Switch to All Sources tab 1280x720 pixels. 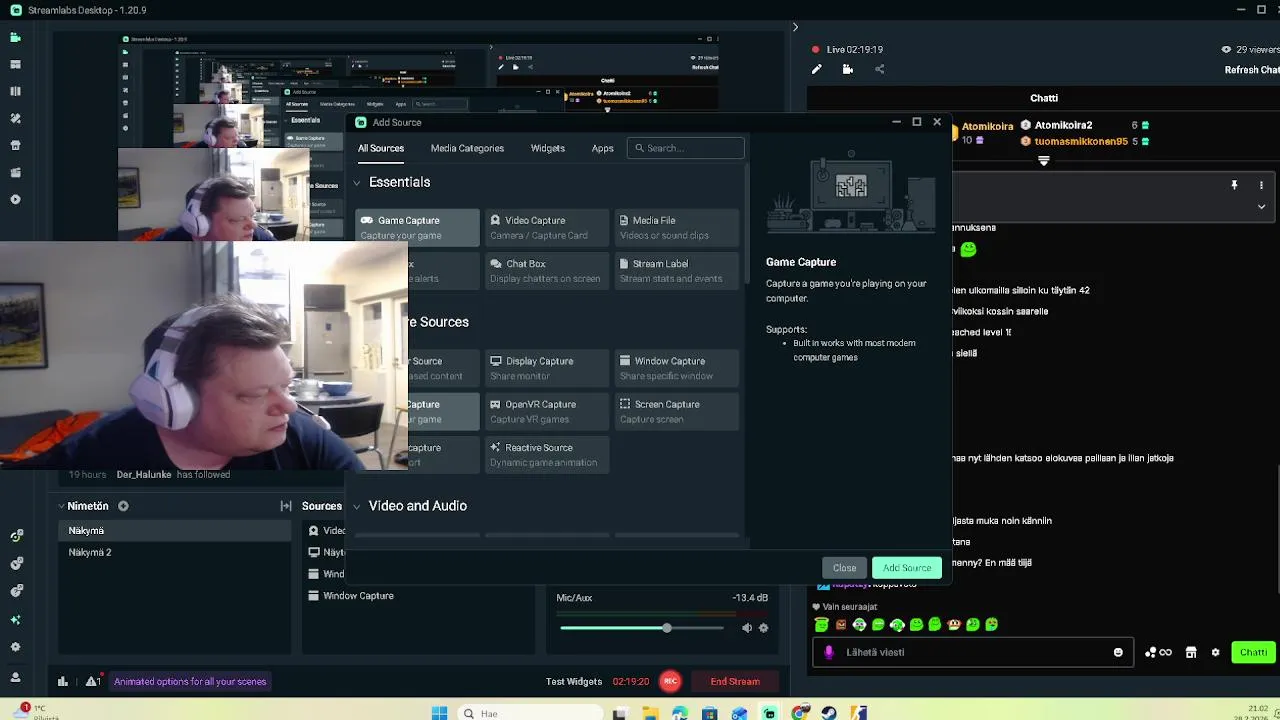[x=381, y=148]
